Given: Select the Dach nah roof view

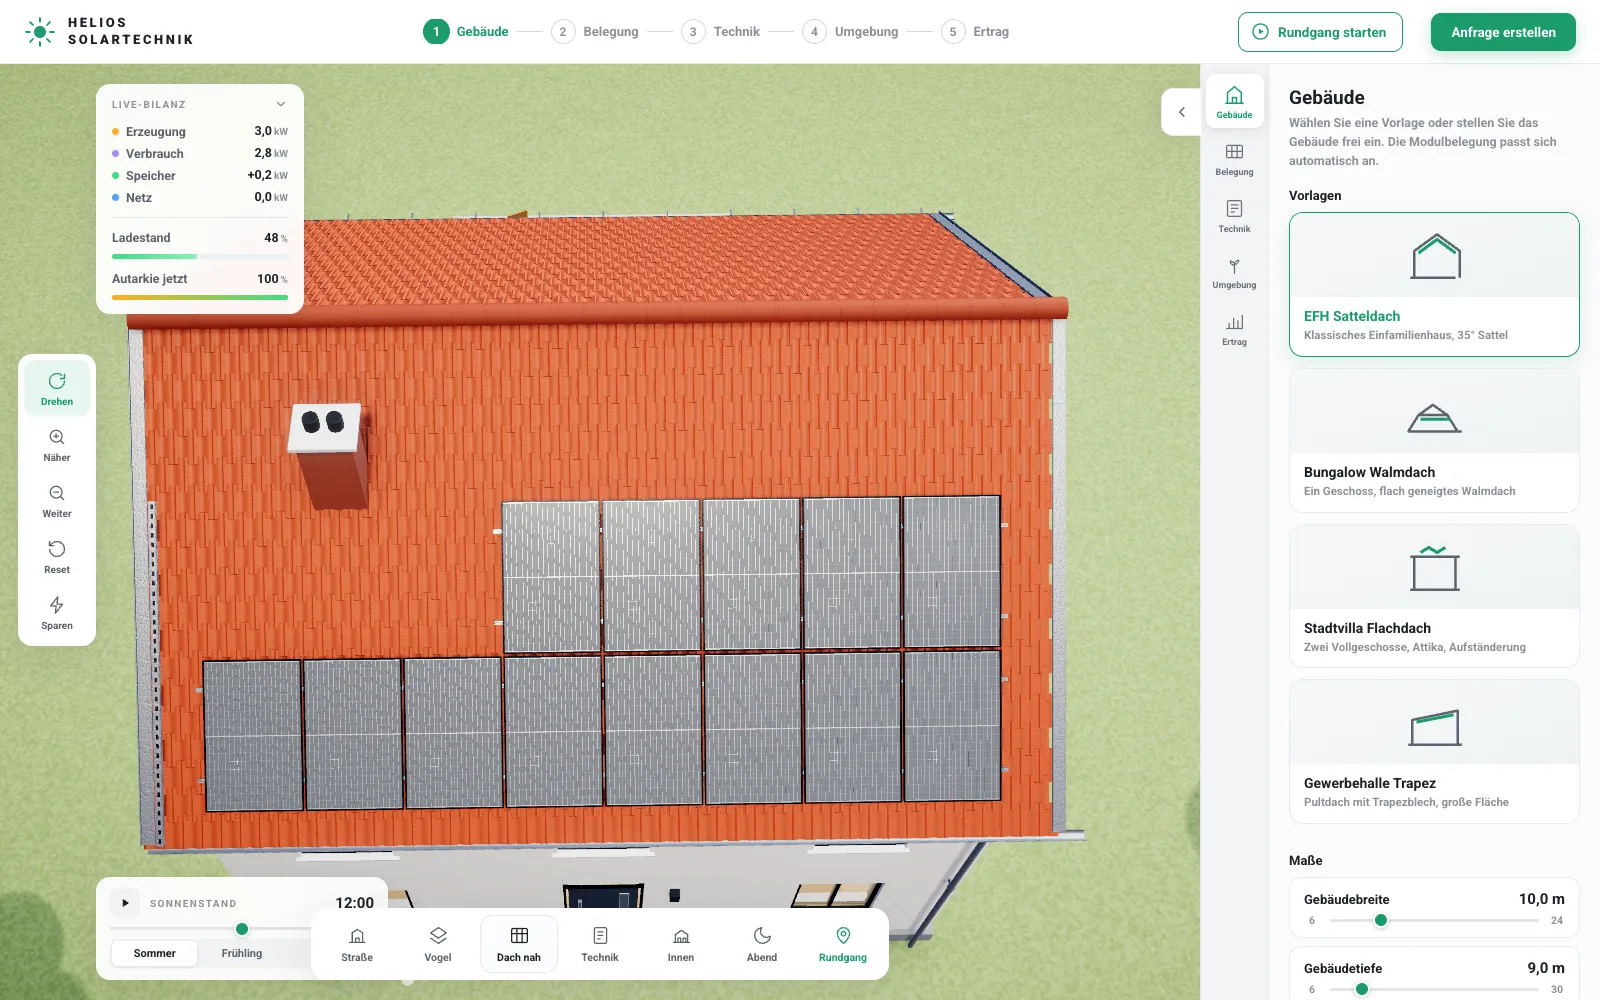Looking at the screenshot, I should (x=519, y=944).
